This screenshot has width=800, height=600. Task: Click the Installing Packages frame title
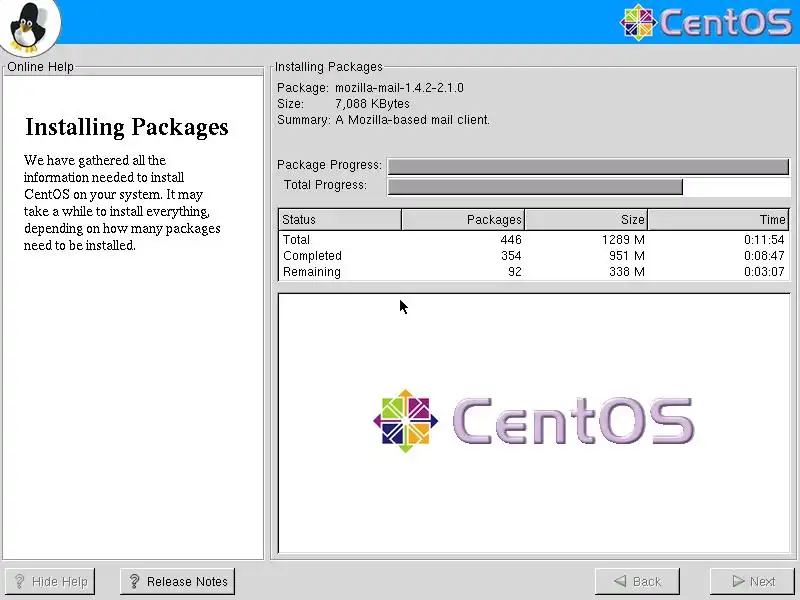(x=329, y=67)
